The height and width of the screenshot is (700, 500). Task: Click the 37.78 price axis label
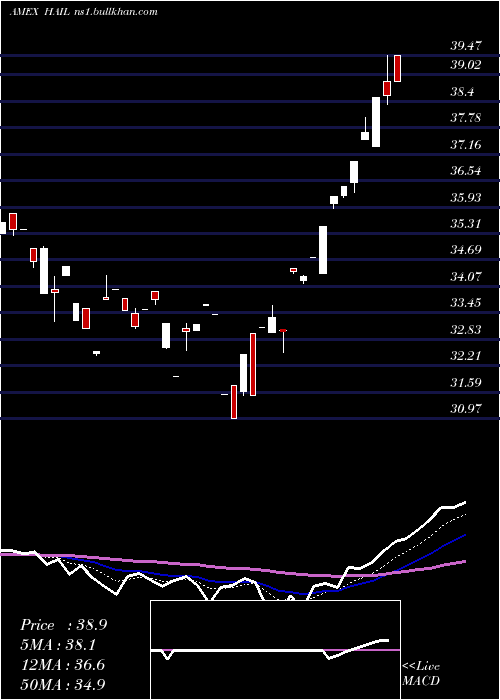click(x=466, y=118)
